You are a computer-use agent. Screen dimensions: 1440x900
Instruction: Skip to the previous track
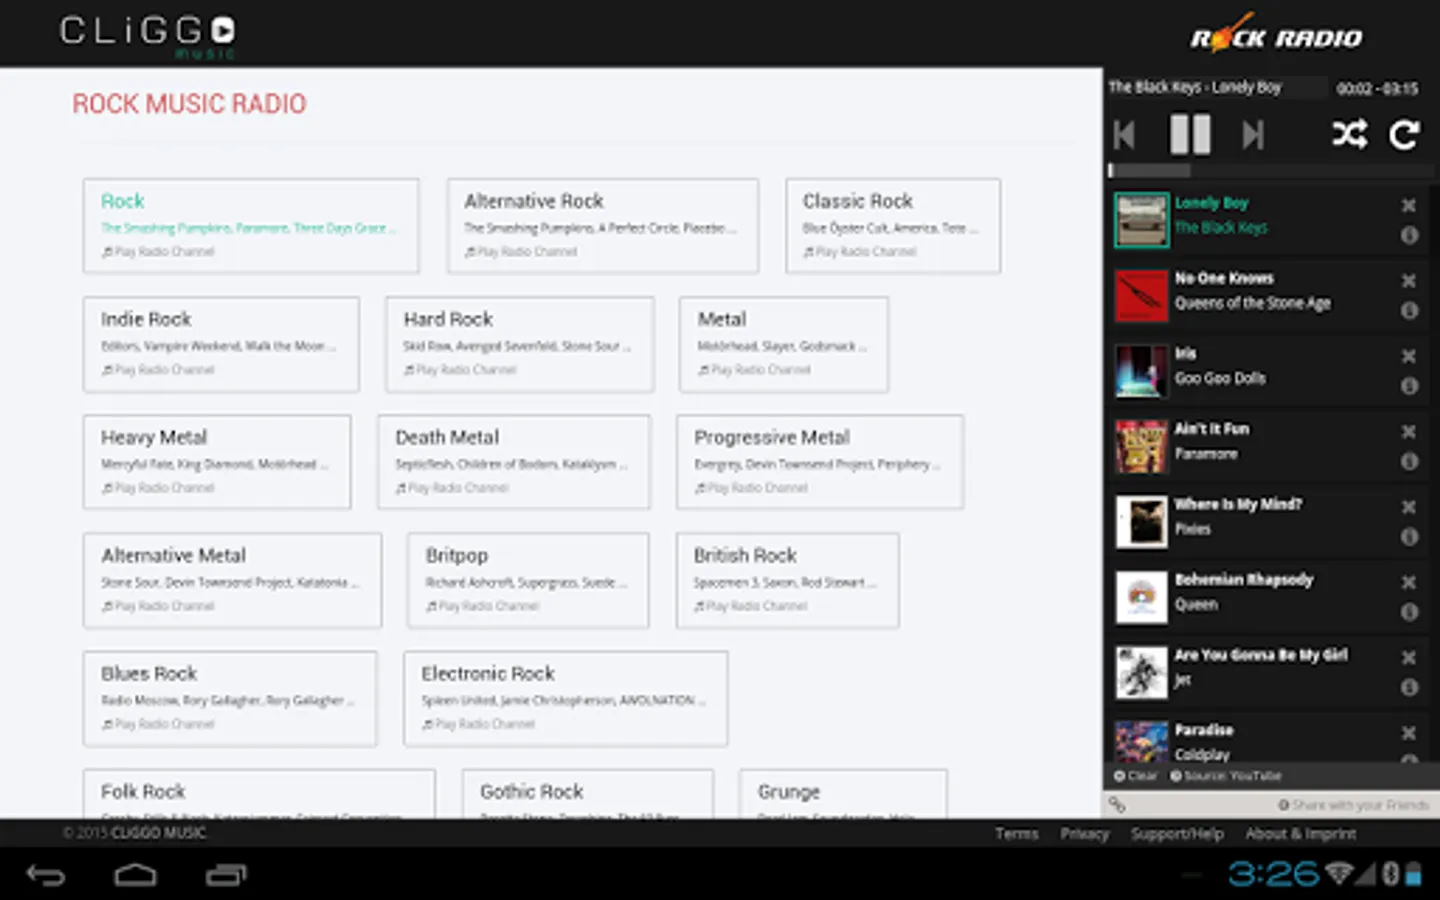tap(1124, 134)
